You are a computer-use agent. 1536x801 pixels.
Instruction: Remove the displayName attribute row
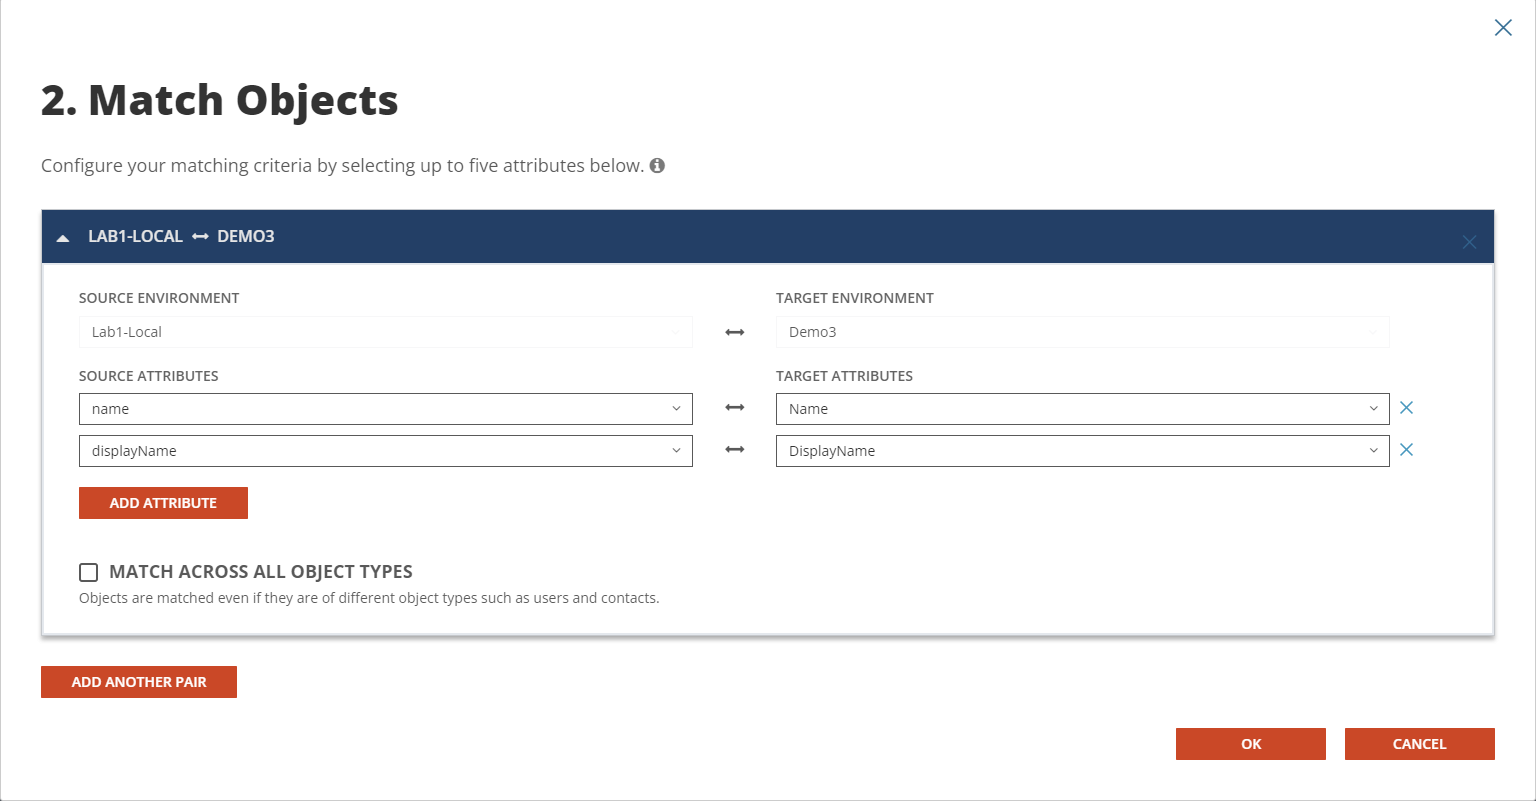(x=1406, y=450)
